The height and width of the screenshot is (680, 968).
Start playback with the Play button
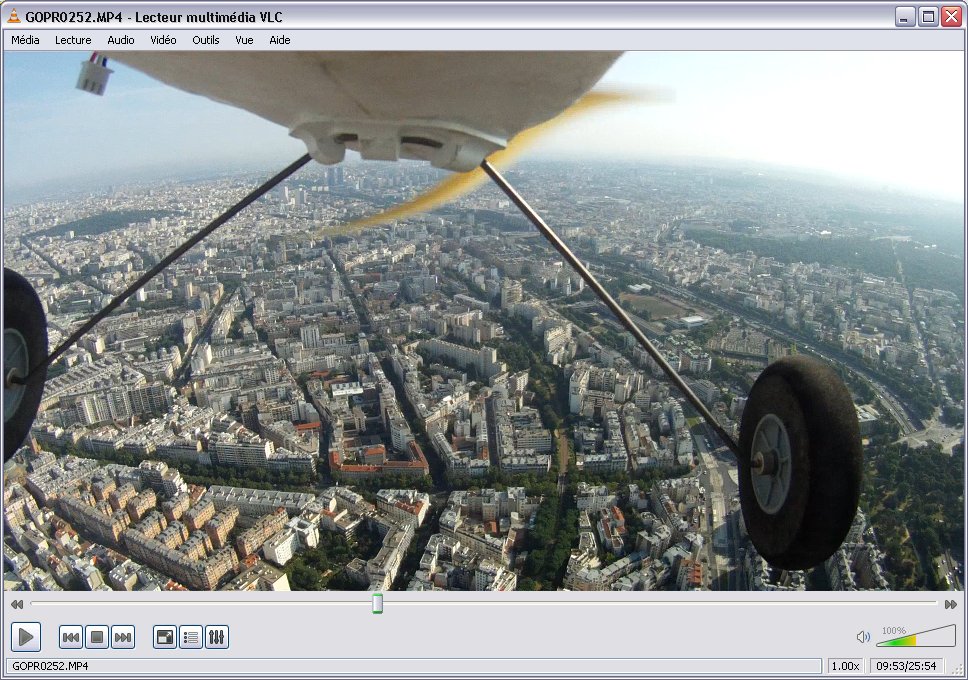[x=26, y=637]
